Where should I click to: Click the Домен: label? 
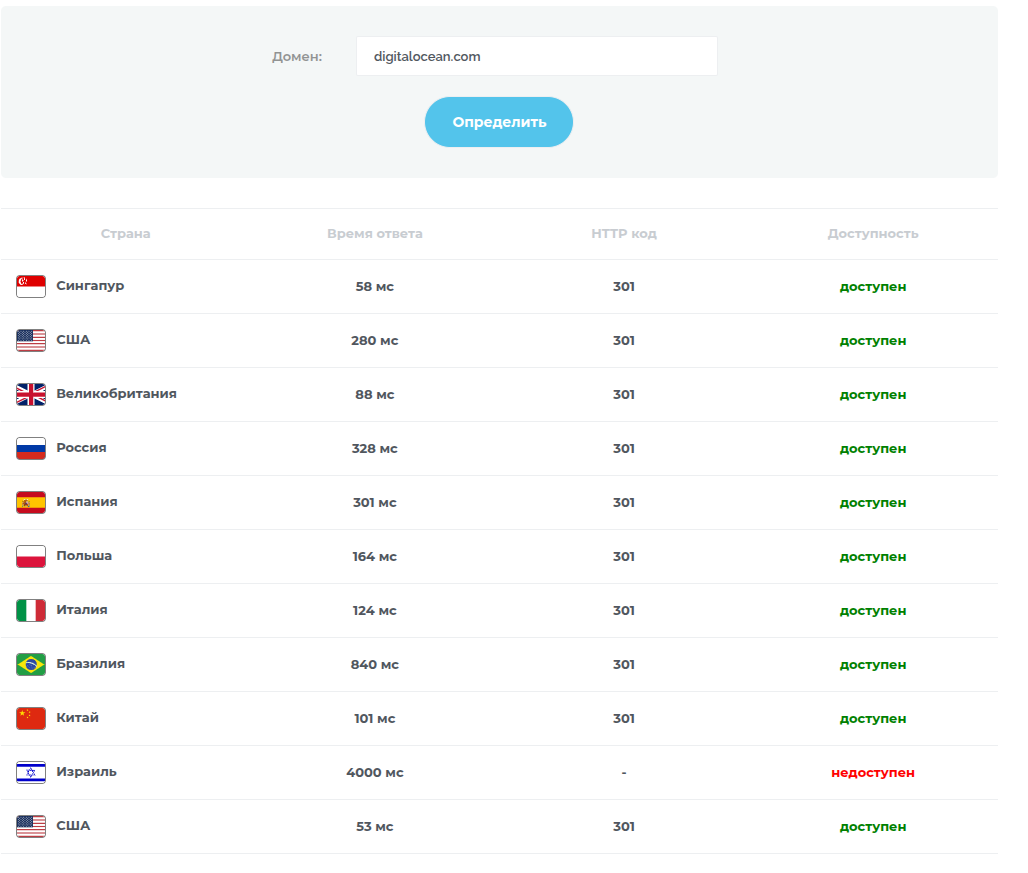(297, 56)
